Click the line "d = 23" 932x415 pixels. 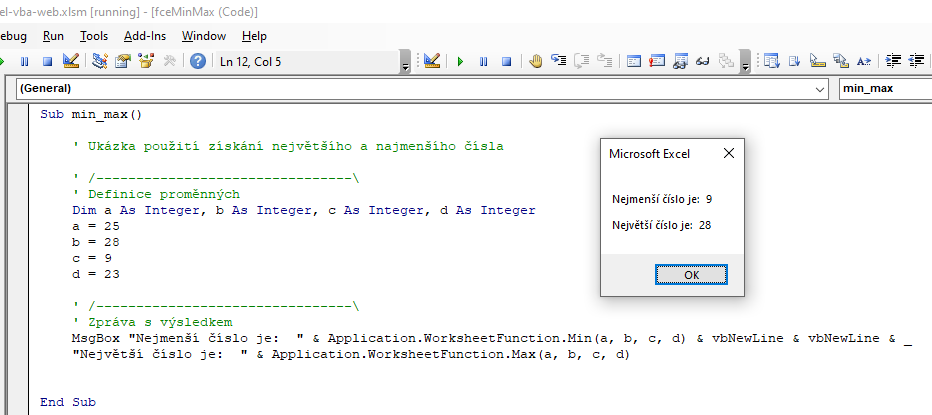click(96, 275)
